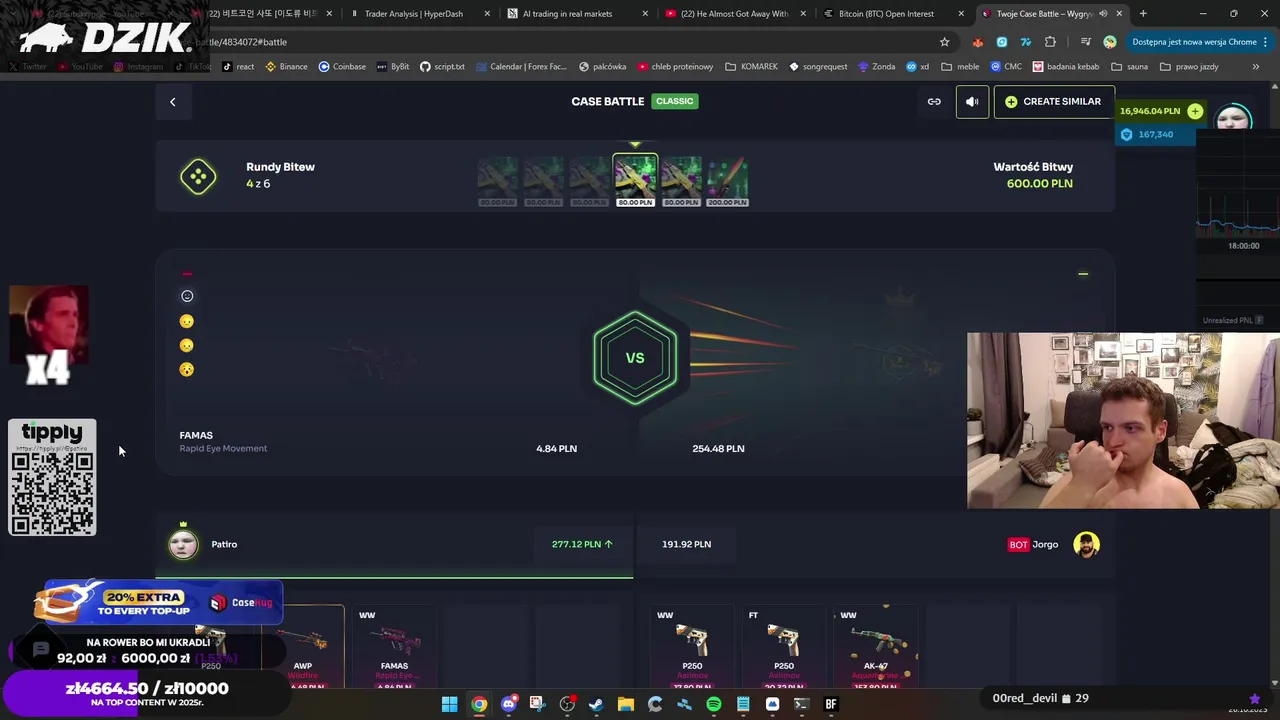The image size is (1280, 720).
Task: Expand the badania kebab bookmark folder
Action: click(1066, 67)
